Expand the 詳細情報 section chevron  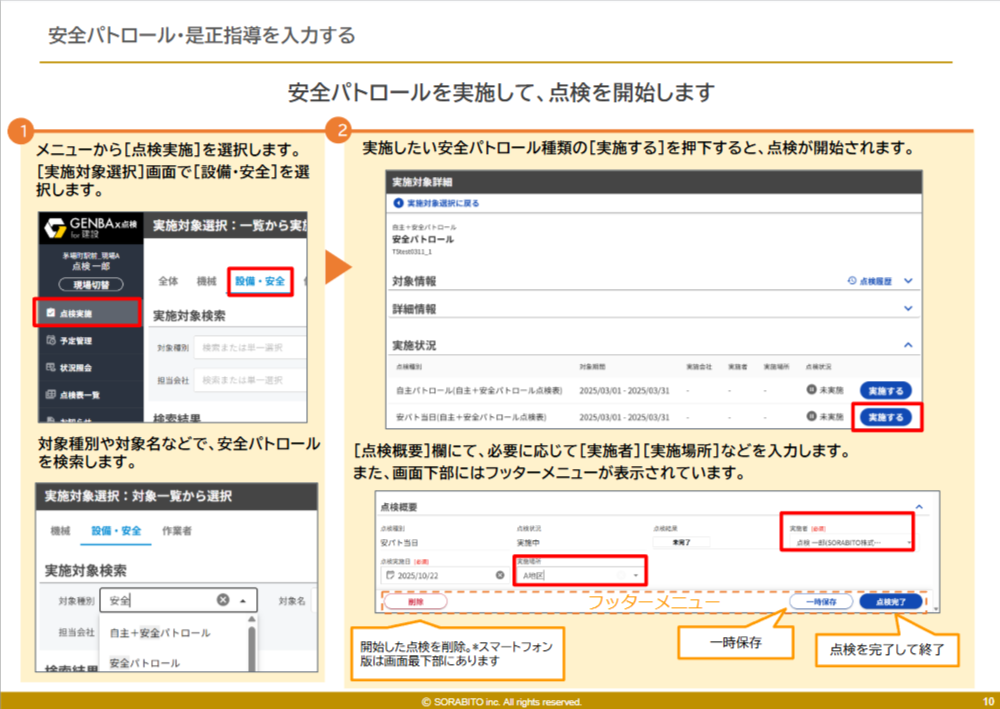[x=908, y=310]
